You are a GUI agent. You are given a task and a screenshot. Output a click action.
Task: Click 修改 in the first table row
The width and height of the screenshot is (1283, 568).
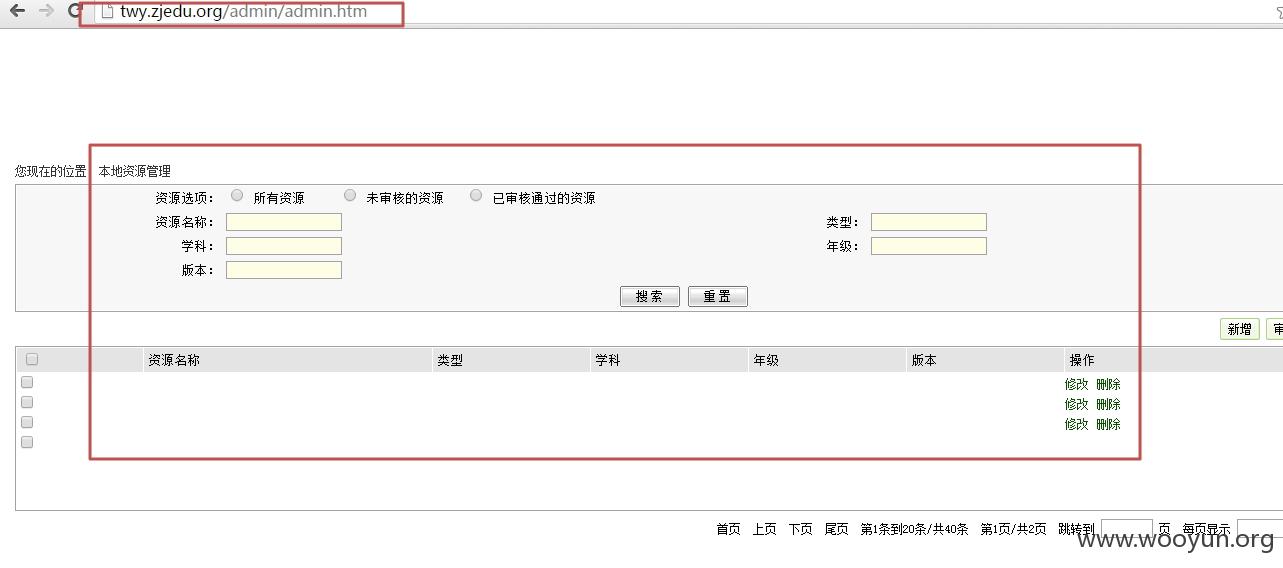pos(1076,384)
